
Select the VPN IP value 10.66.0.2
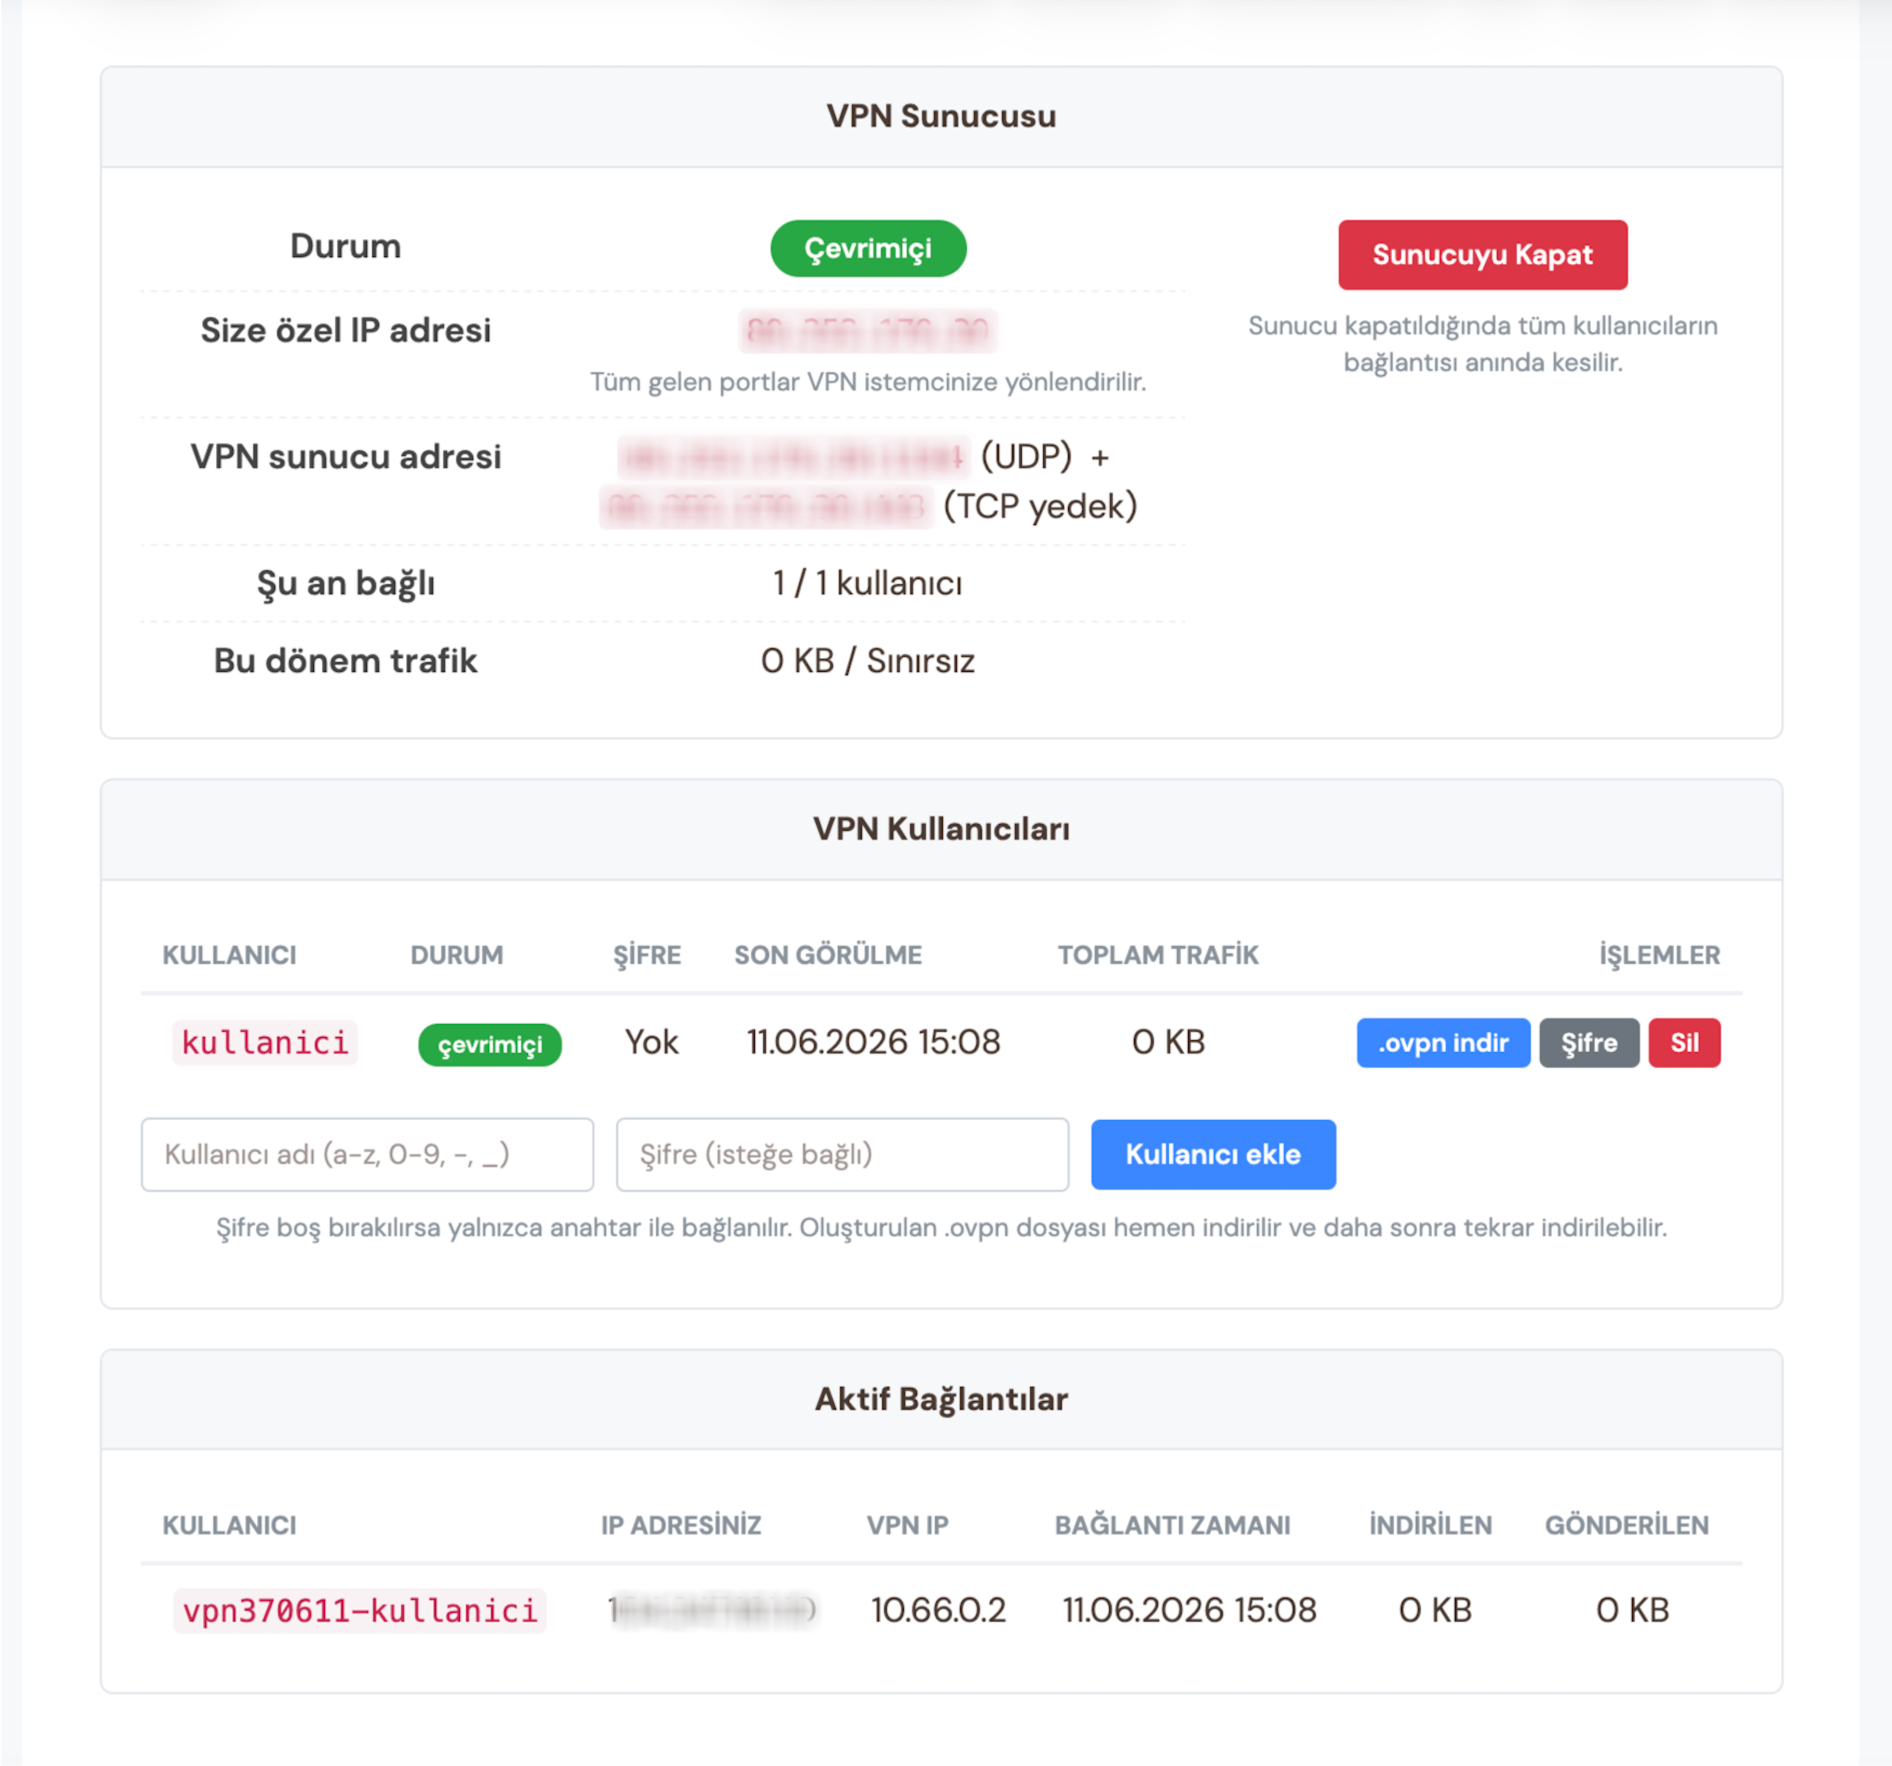[x=938, y=1610]
